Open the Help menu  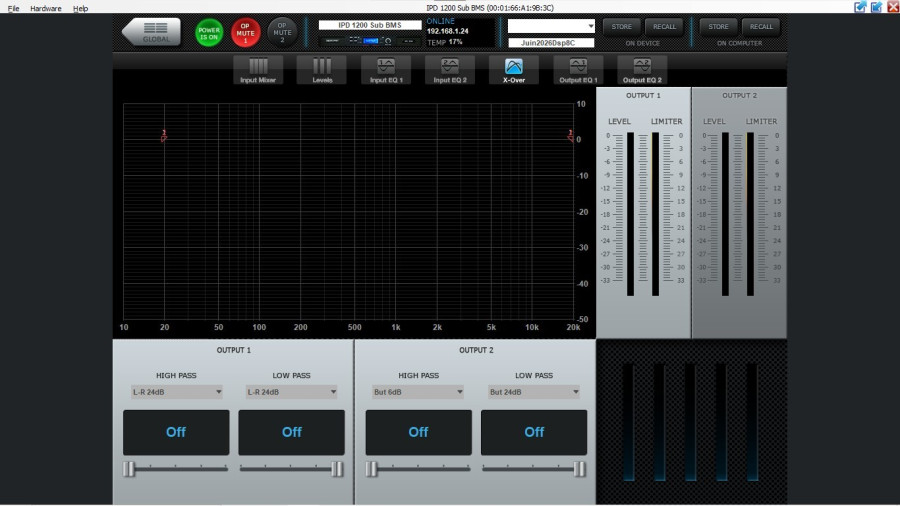(80, 9)
